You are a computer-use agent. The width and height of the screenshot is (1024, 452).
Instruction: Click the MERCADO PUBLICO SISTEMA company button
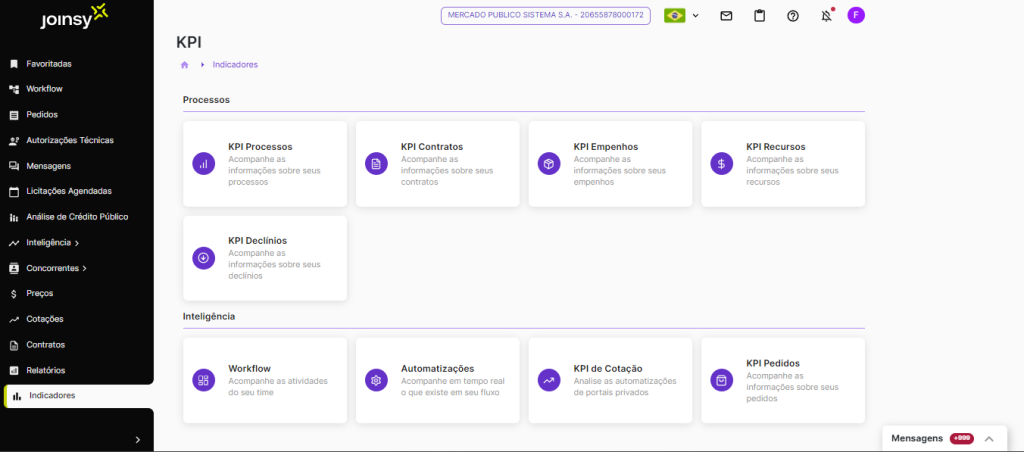click(546, 16)
